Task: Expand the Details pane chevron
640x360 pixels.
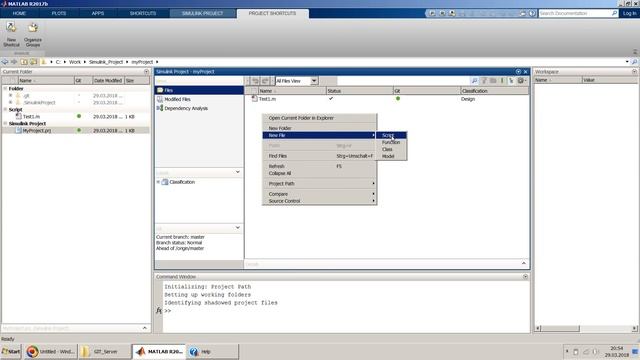Action: coord(524,264)
